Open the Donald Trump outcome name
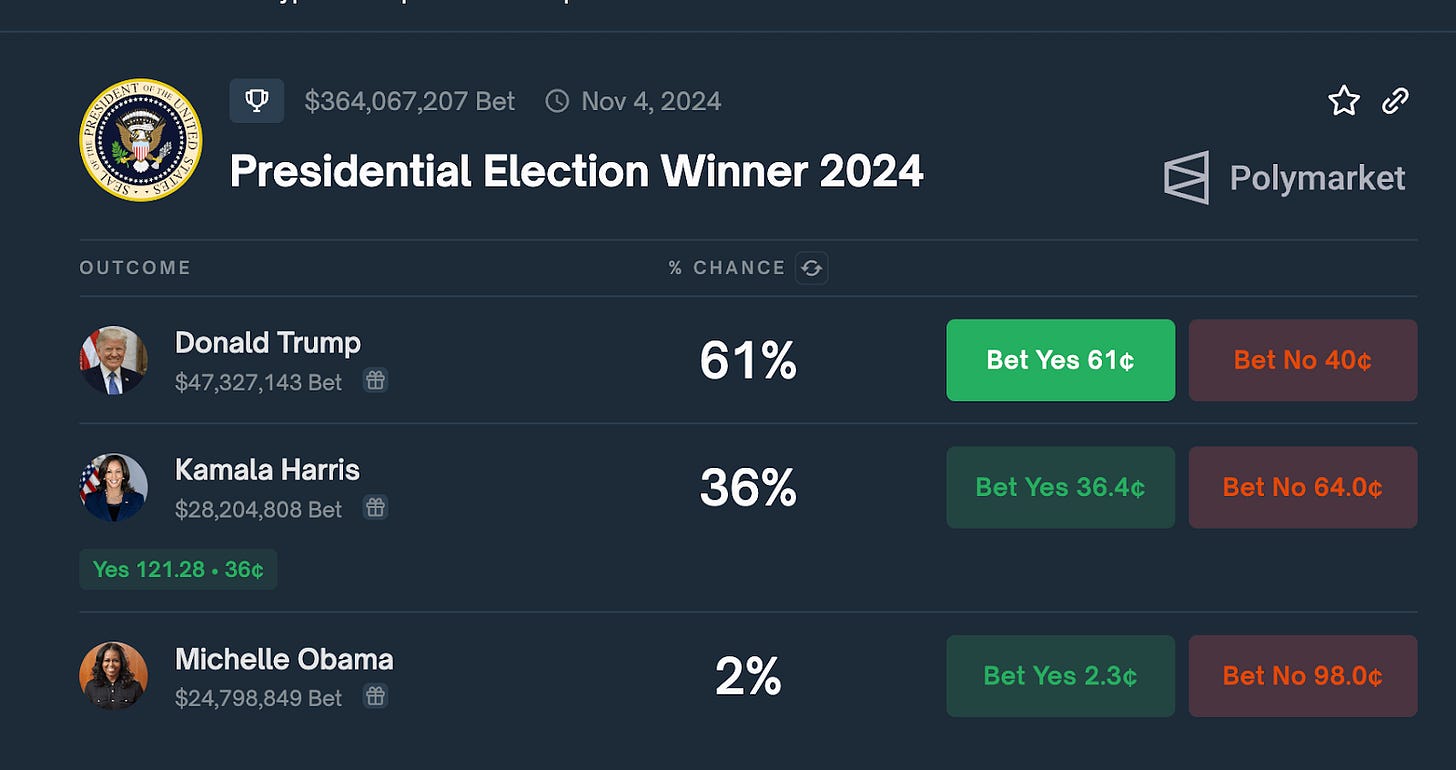The image size is (1456, 770). (267, 343)
